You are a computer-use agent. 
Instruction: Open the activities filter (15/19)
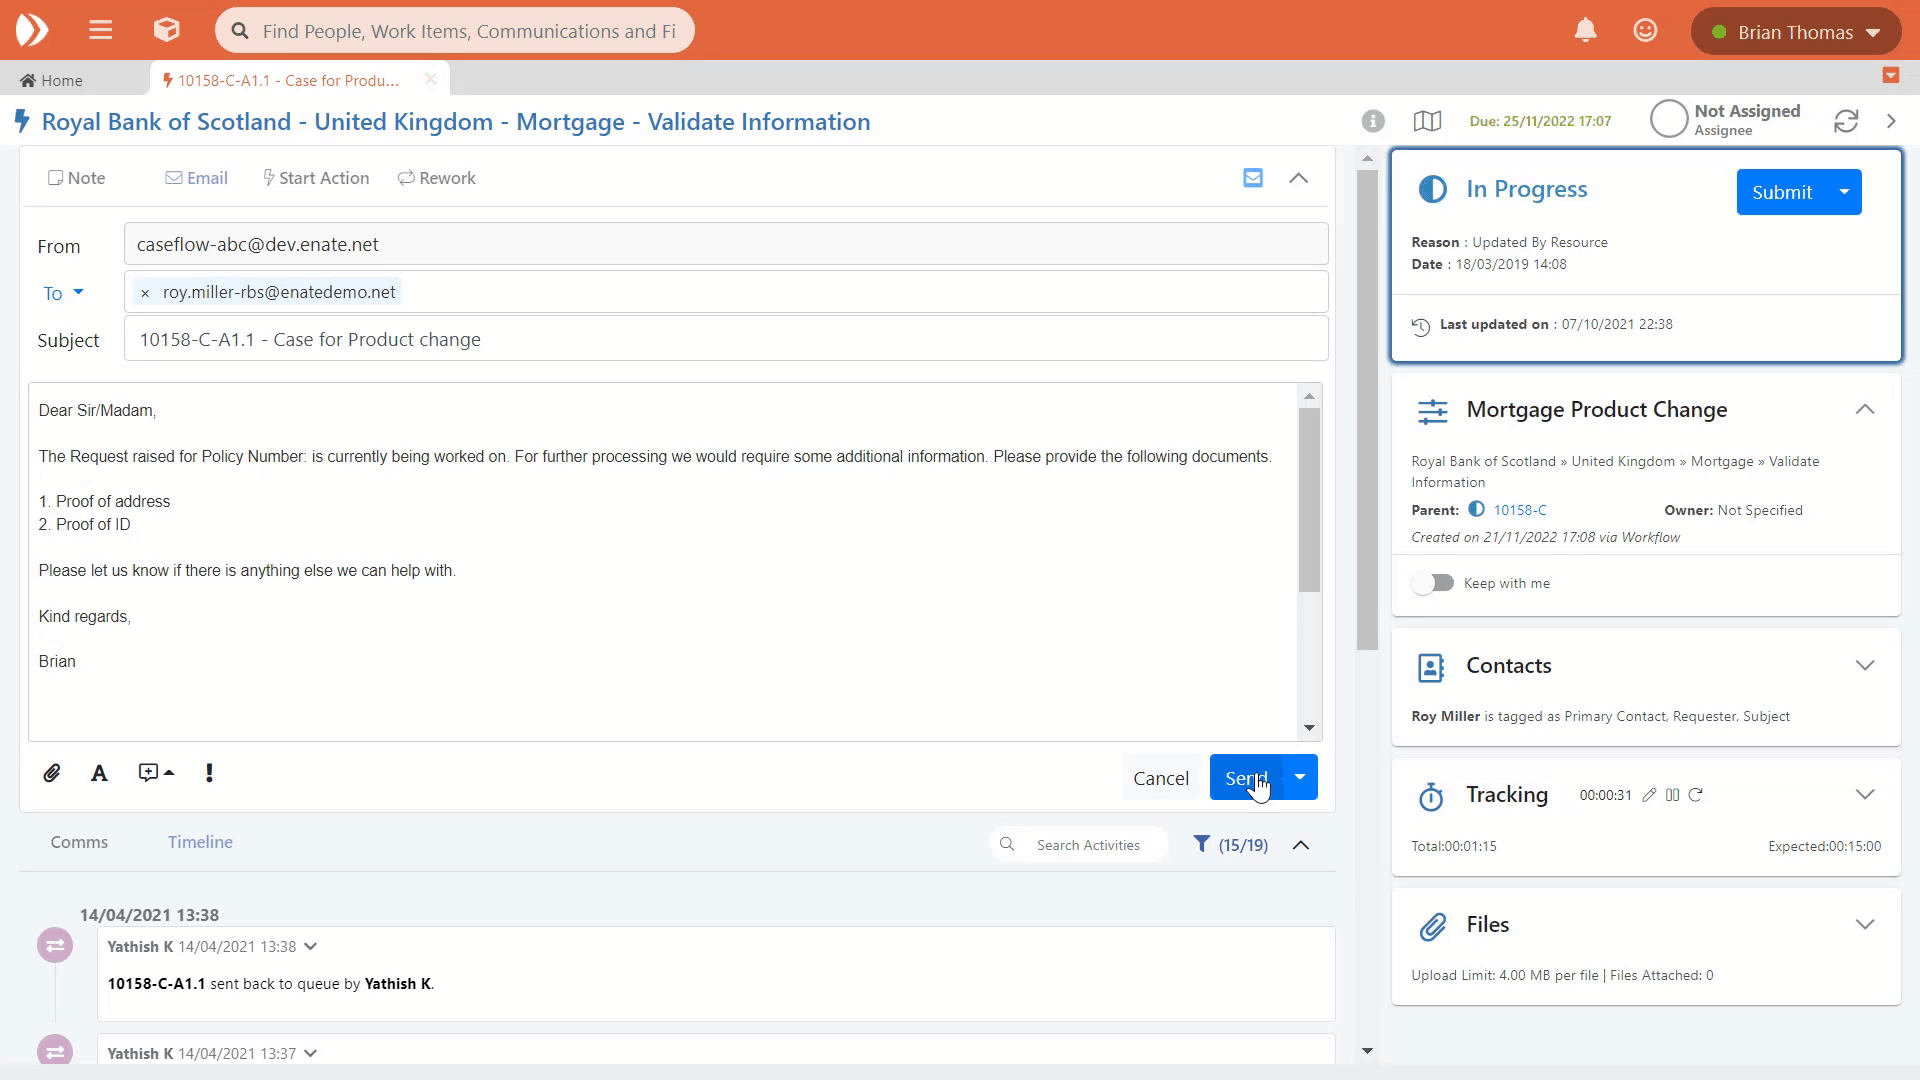pyautogui.click(x=1231, y=845)
